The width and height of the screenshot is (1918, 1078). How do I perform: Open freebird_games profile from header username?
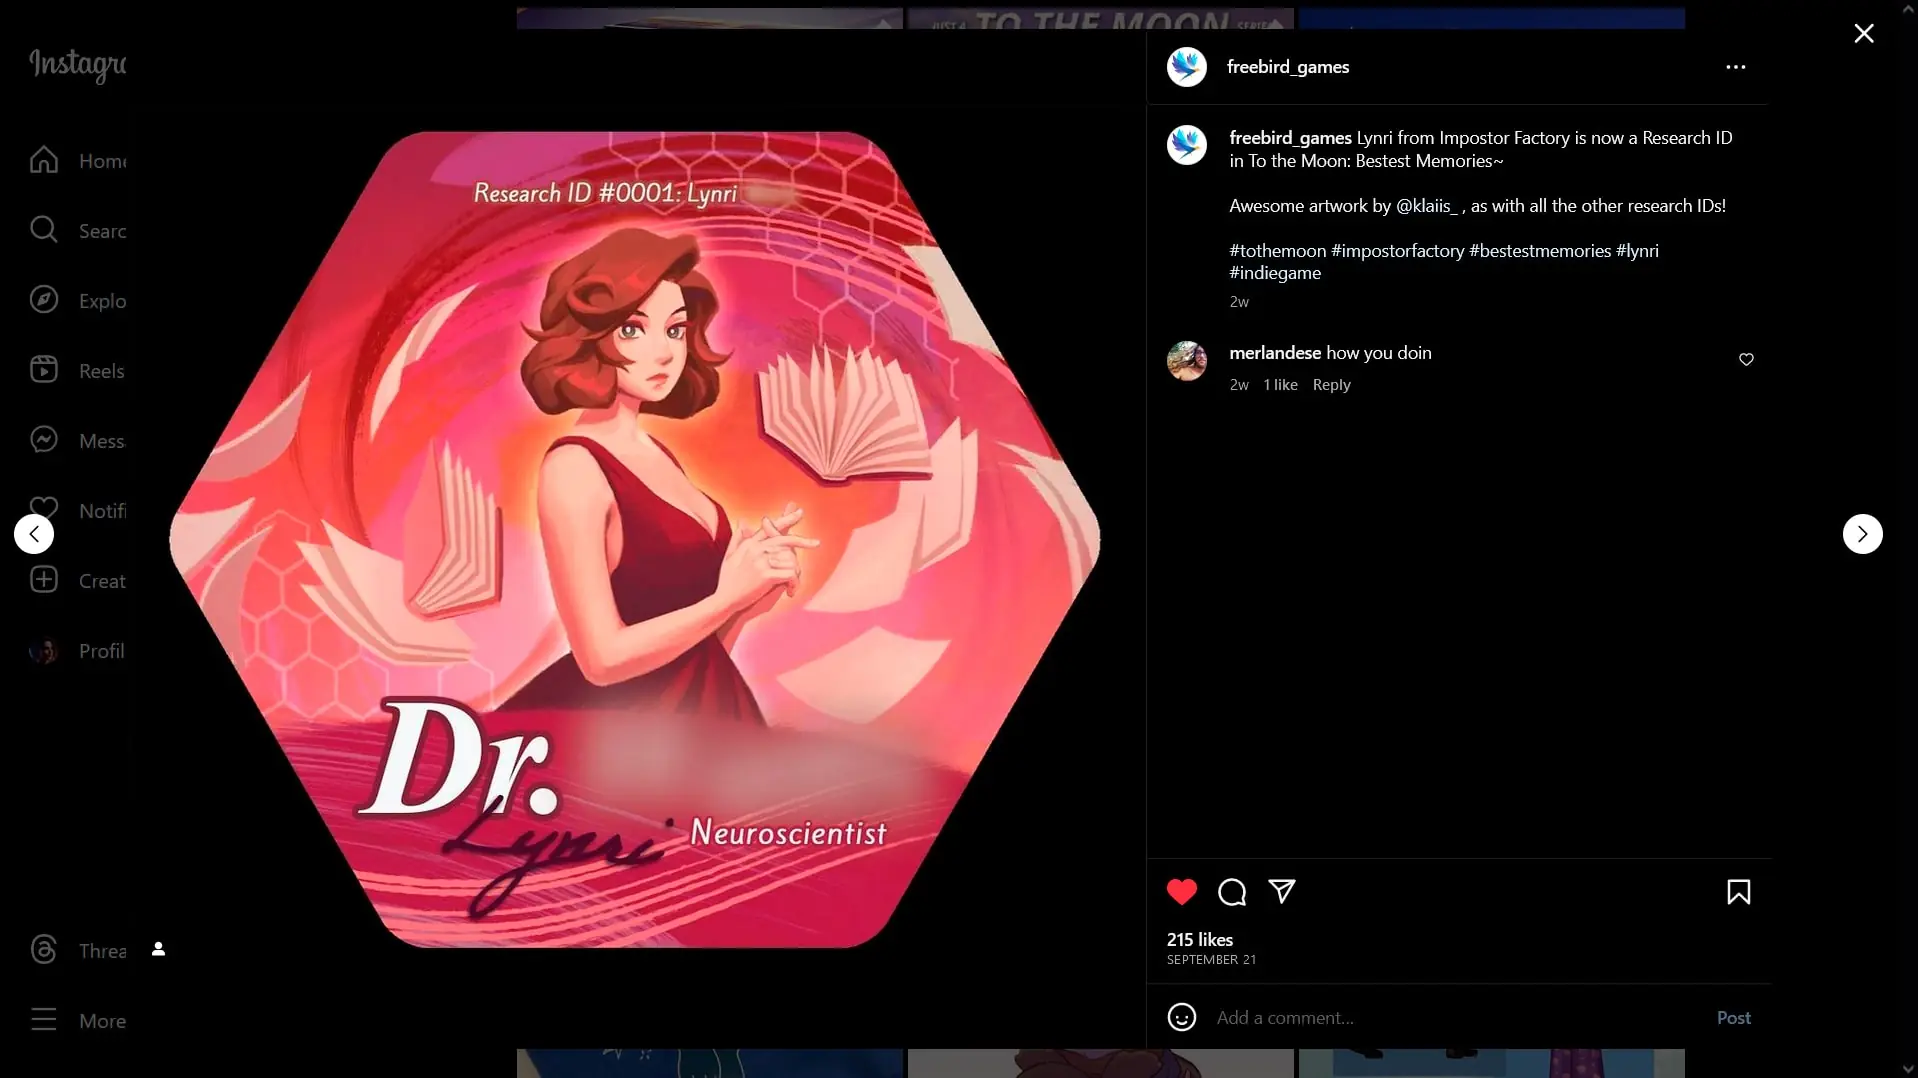(x=1287, y=67)
